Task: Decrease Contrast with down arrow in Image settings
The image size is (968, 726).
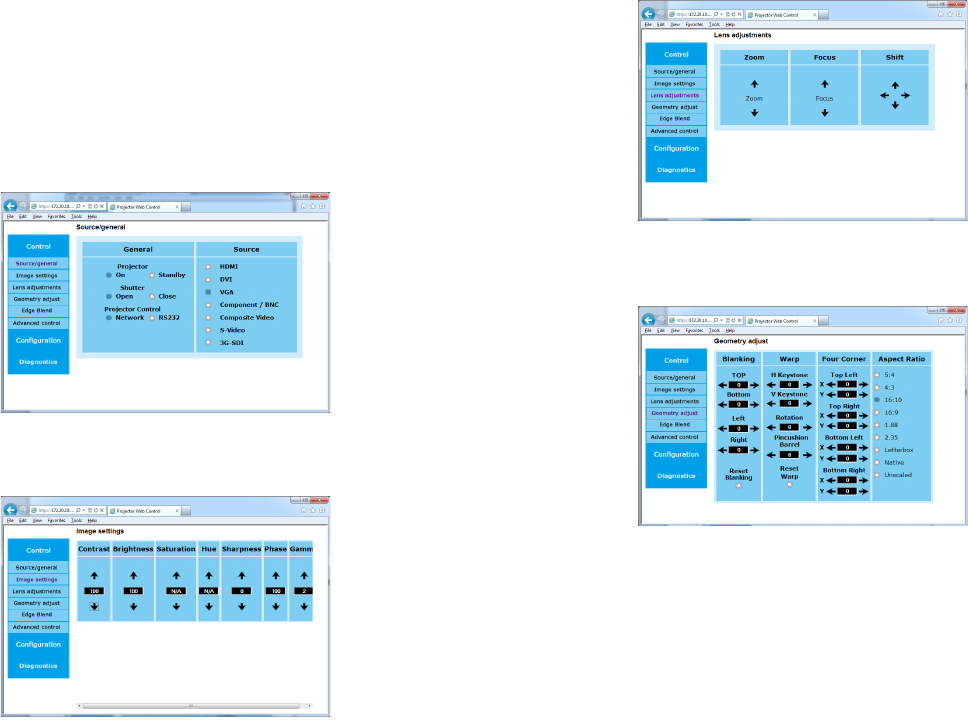Action: [x=94, y=607]
